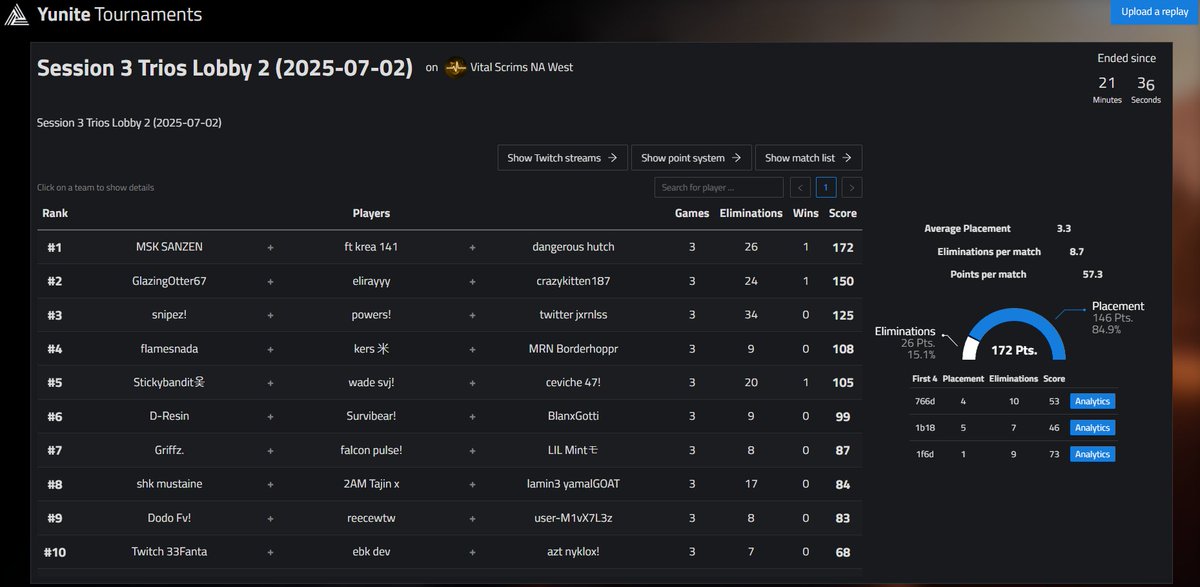Click the Rank column header
Image resolution: width=1200 pixels, height=587 pixels.
(55, 213)
